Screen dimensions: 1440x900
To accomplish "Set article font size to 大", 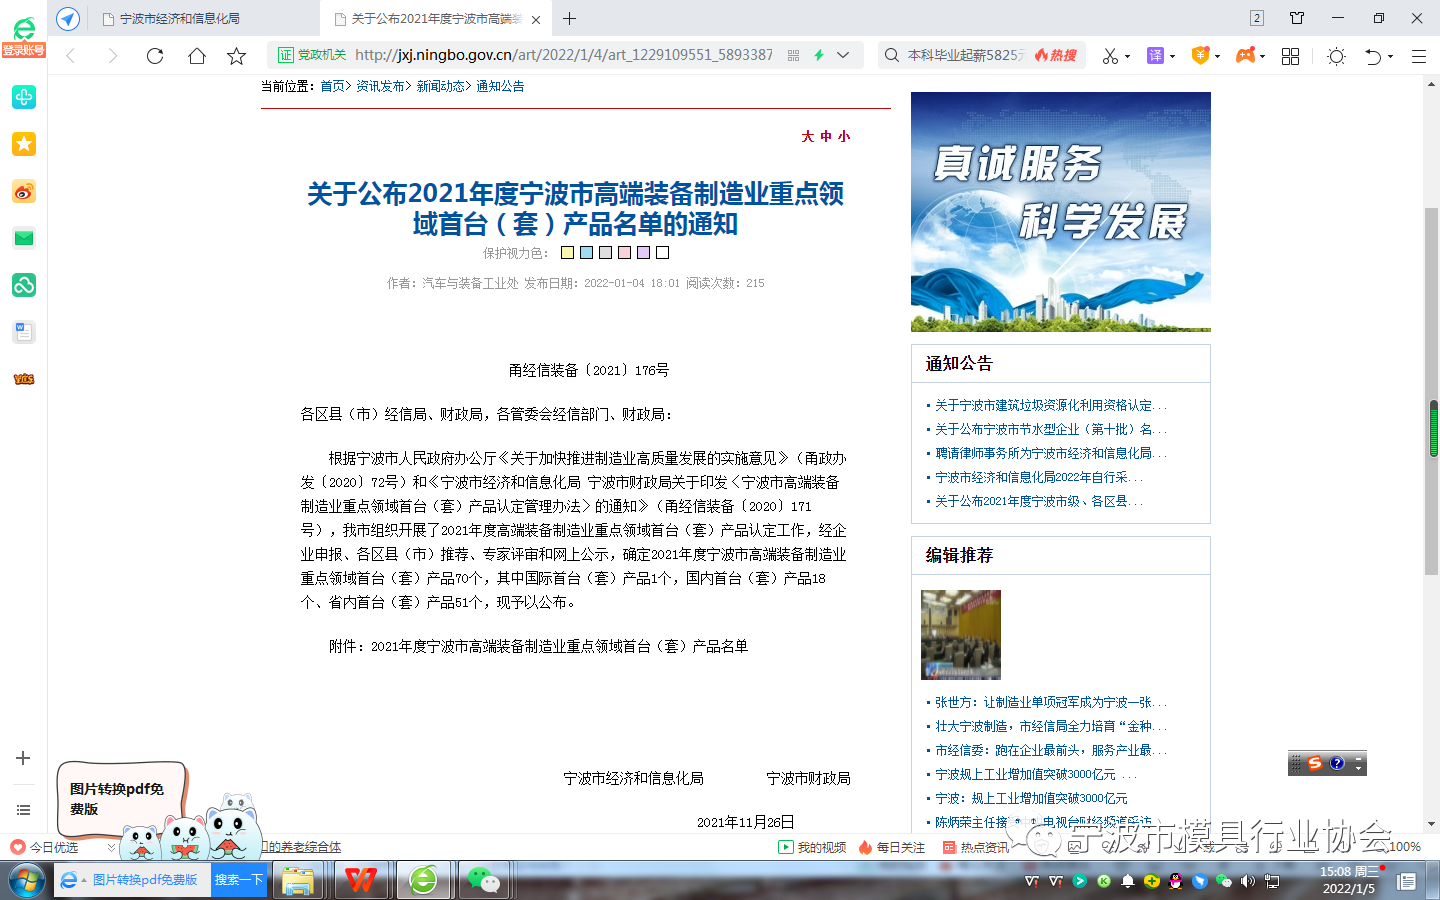I will coord(807,136).
